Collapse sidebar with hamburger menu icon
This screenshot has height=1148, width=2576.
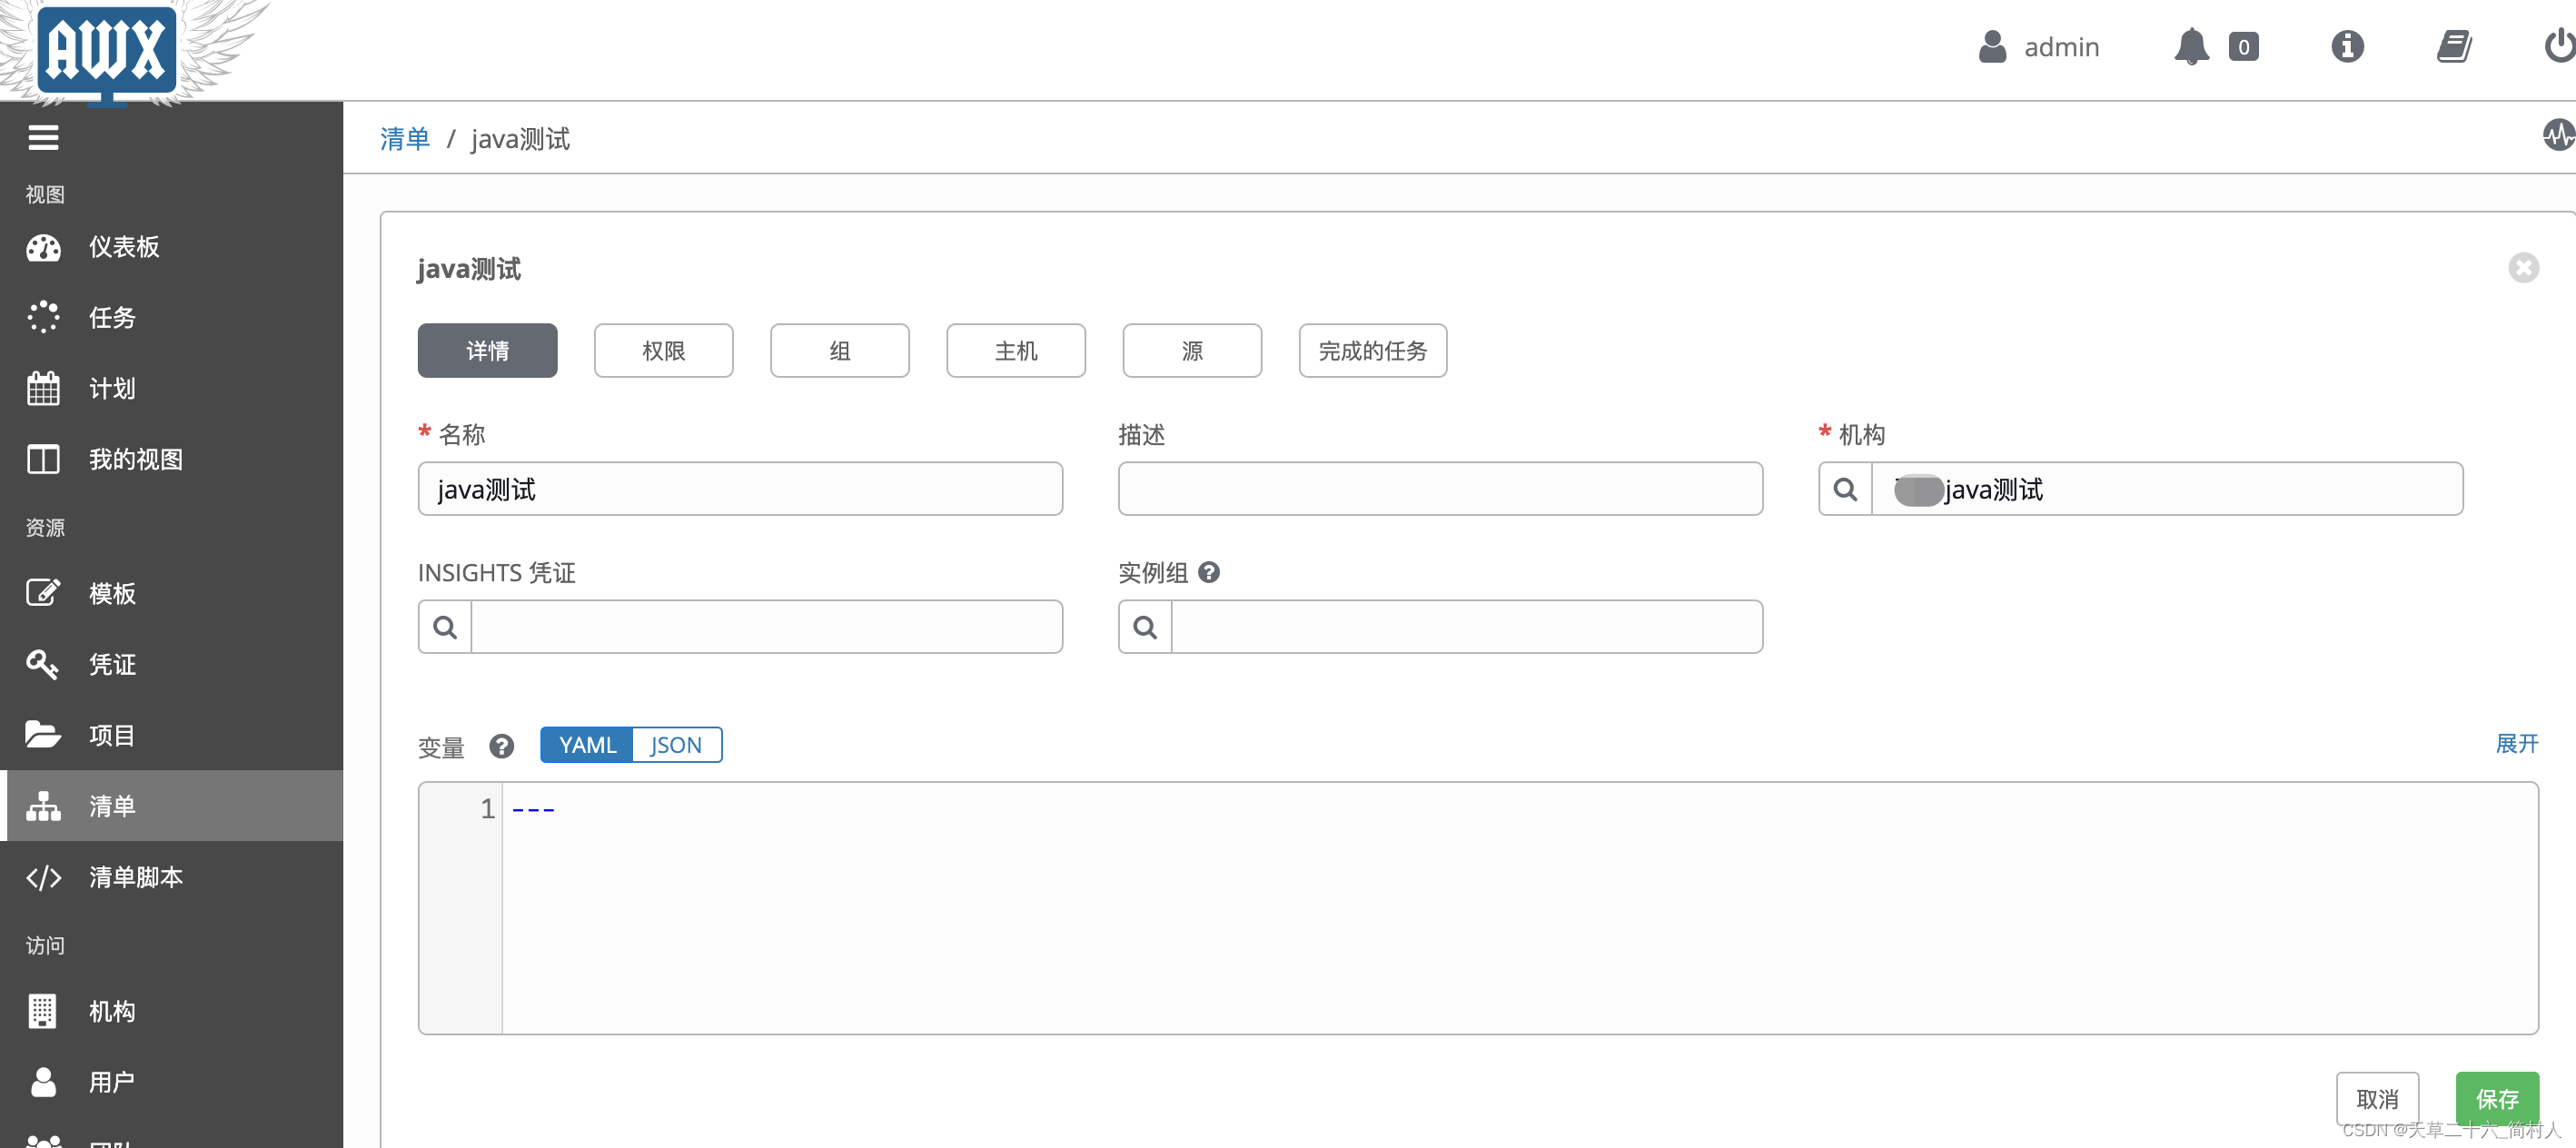(x=43, y=137)
